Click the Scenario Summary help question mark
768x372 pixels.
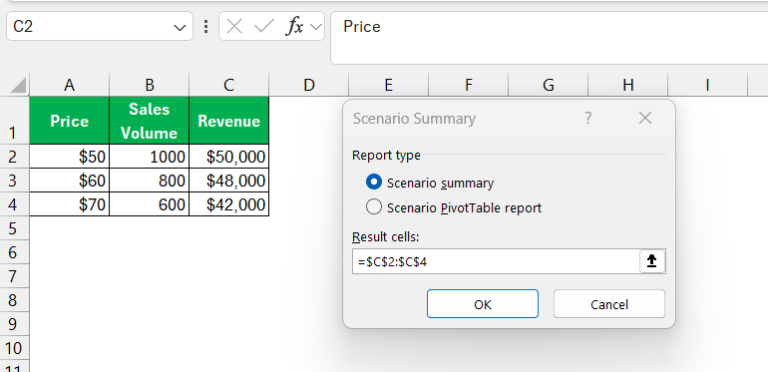click(x=588, y=118)
